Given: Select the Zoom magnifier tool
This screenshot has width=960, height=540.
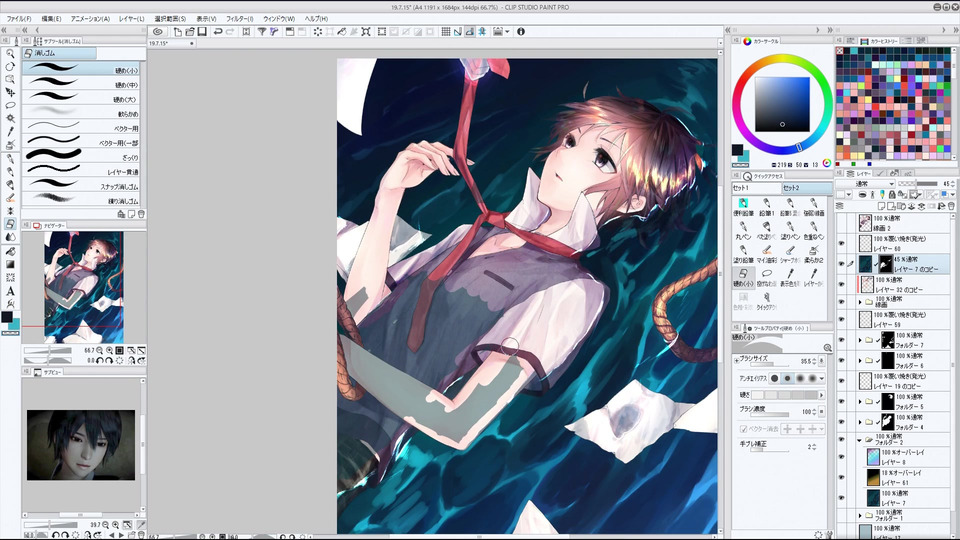Looking at the screenshot, I should [x=10, y=54].
